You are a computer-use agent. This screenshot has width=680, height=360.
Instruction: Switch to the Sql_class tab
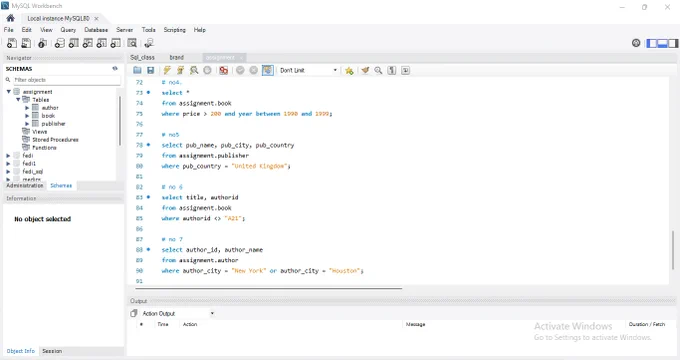click(142, 57)
